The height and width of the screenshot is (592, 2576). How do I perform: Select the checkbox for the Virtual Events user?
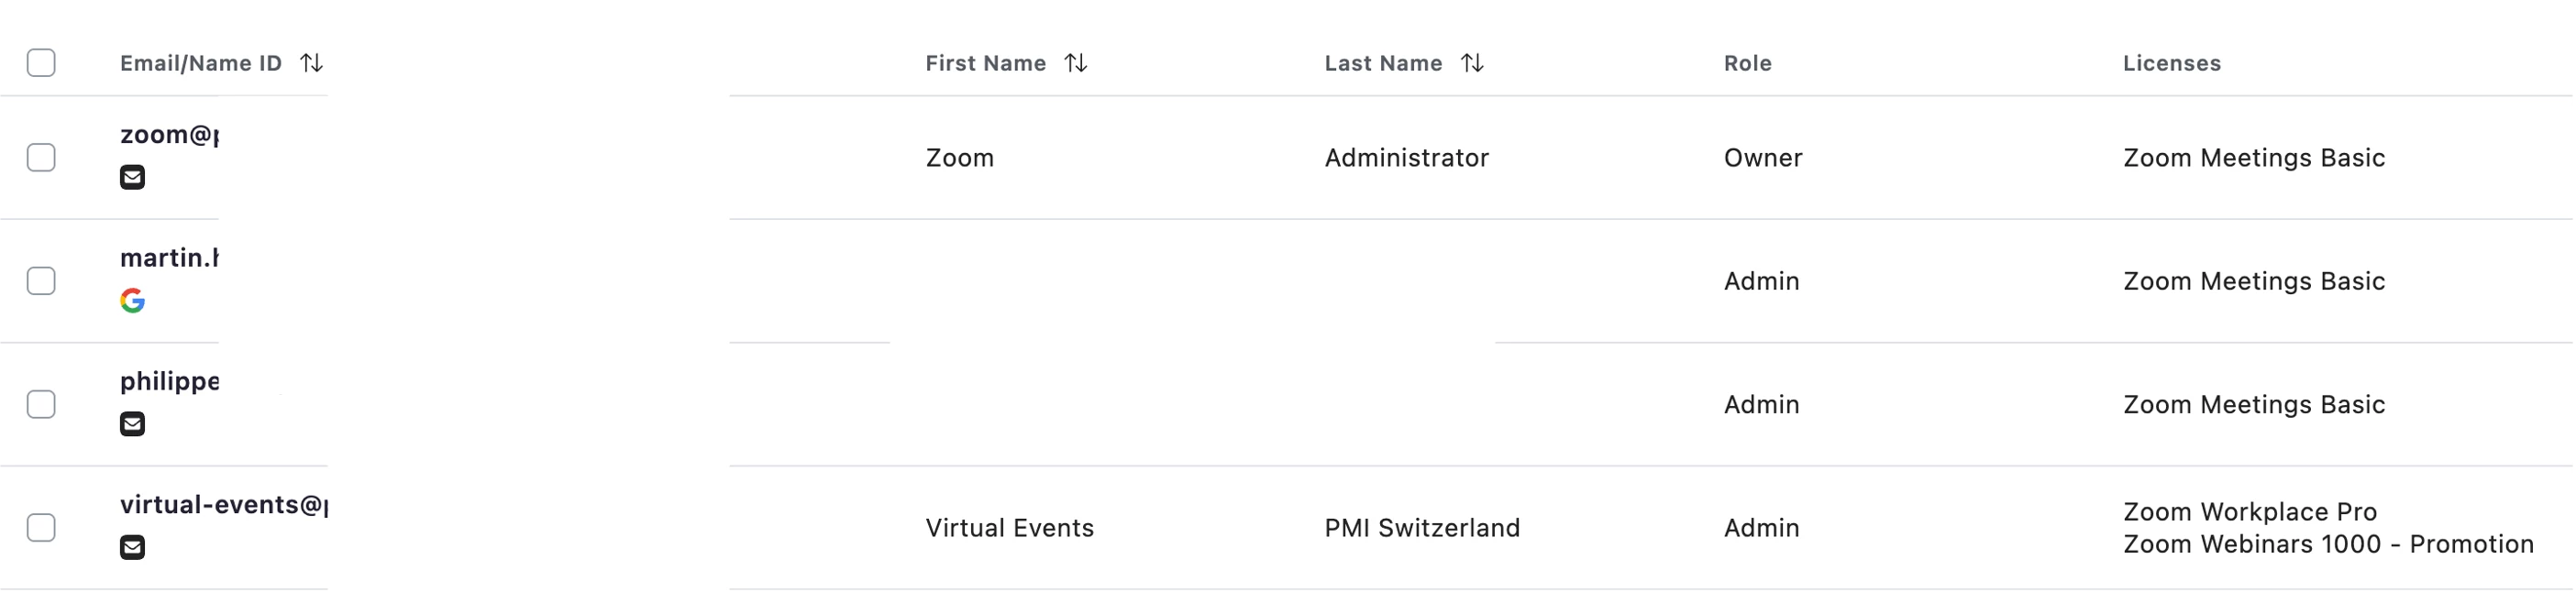coord(41,528)
